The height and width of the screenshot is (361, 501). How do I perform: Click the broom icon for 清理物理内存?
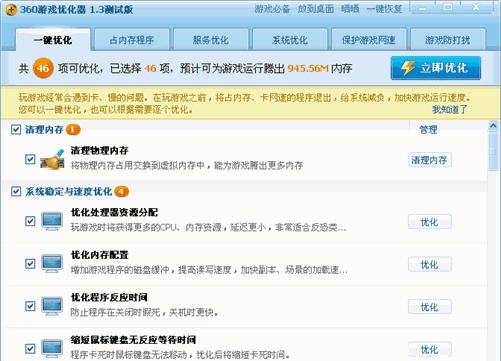(x=52, y=159)
